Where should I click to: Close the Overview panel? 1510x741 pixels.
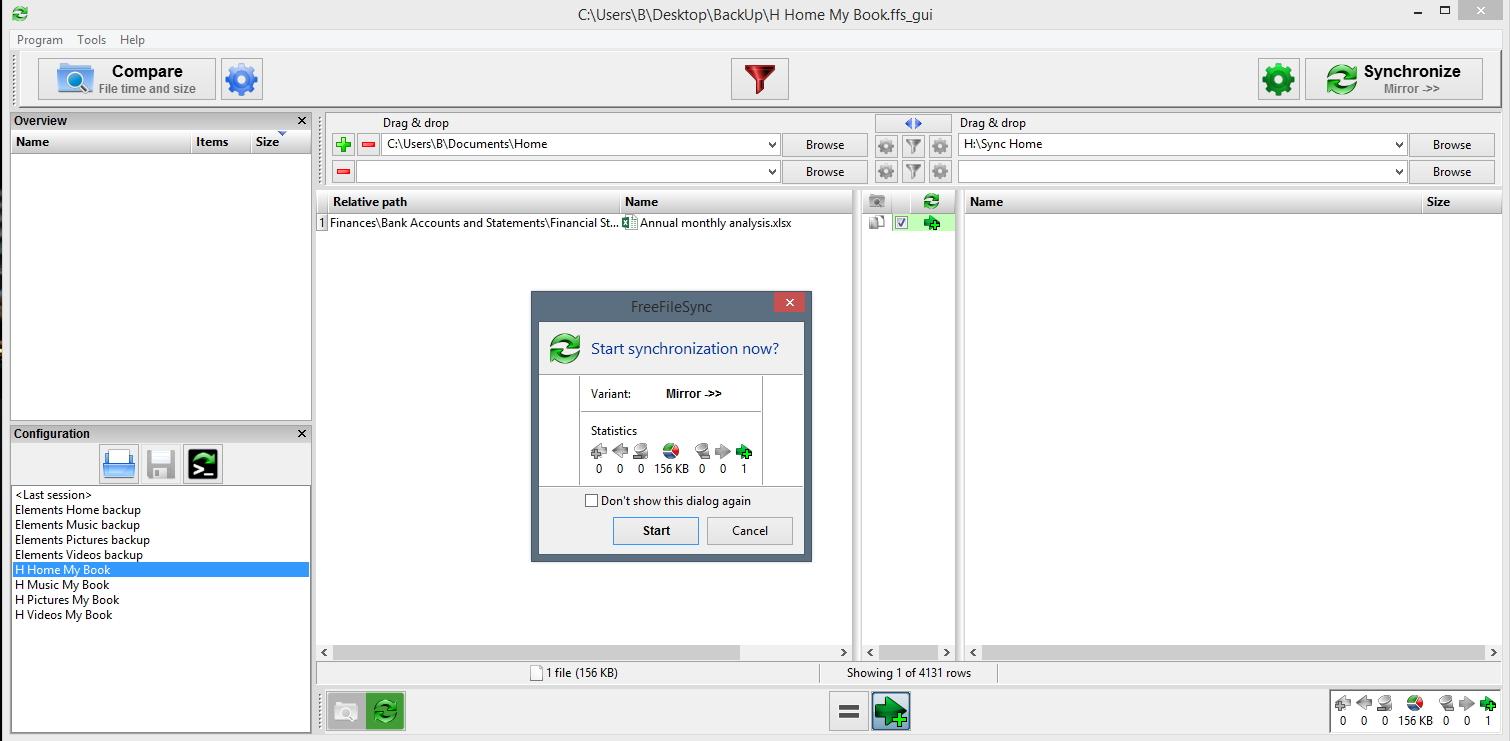[x=302, y=121]
